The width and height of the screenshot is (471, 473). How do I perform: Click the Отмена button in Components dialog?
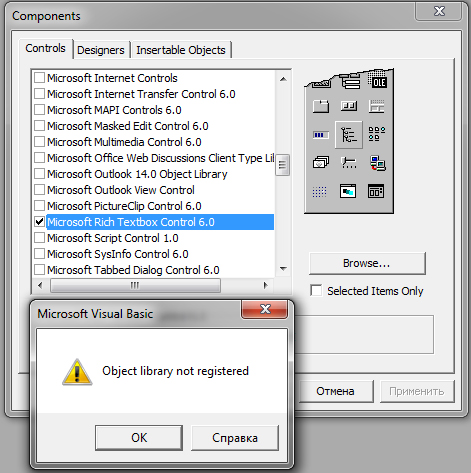tap(335, 391)
